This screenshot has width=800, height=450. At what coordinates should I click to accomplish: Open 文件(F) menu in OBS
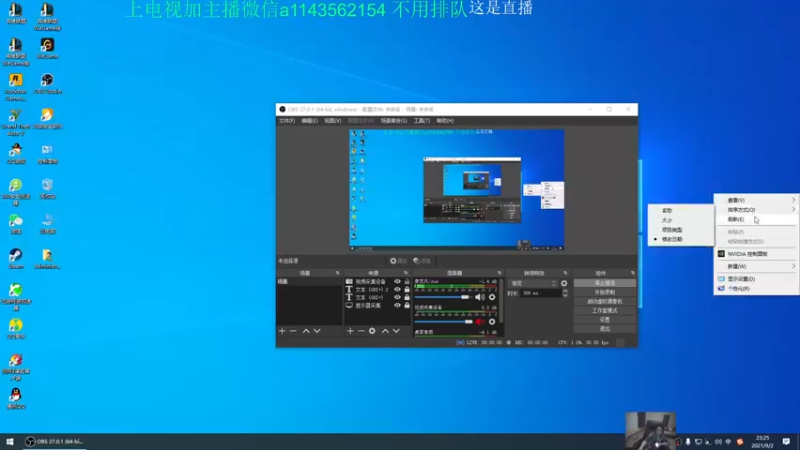(x=287, y=121)
